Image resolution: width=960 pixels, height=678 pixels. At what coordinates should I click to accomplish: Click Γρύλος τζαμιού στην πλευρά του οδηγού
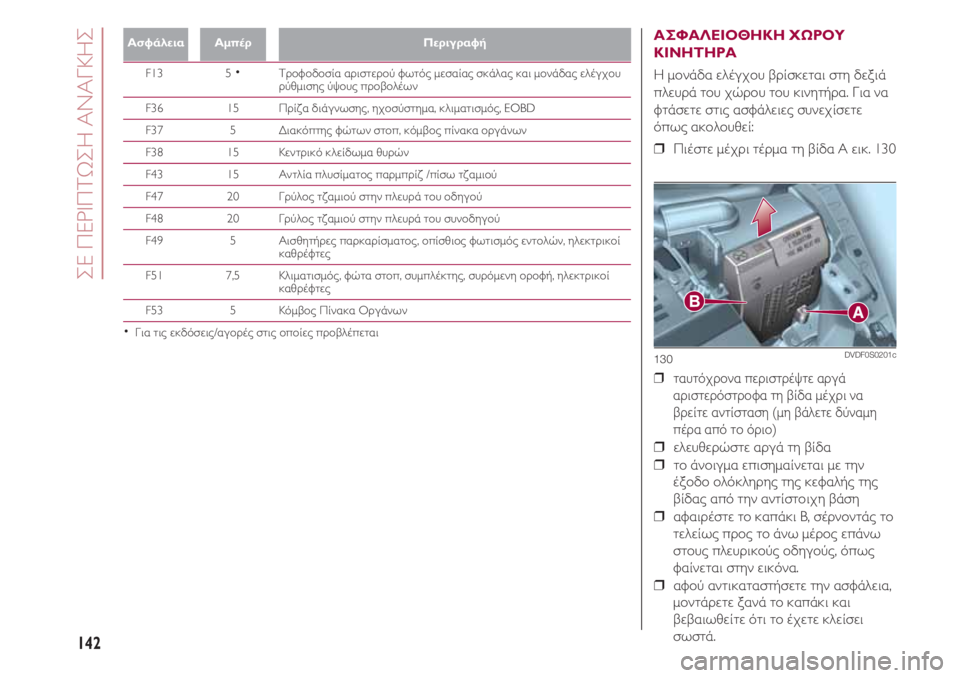click(x=380, y=197)
